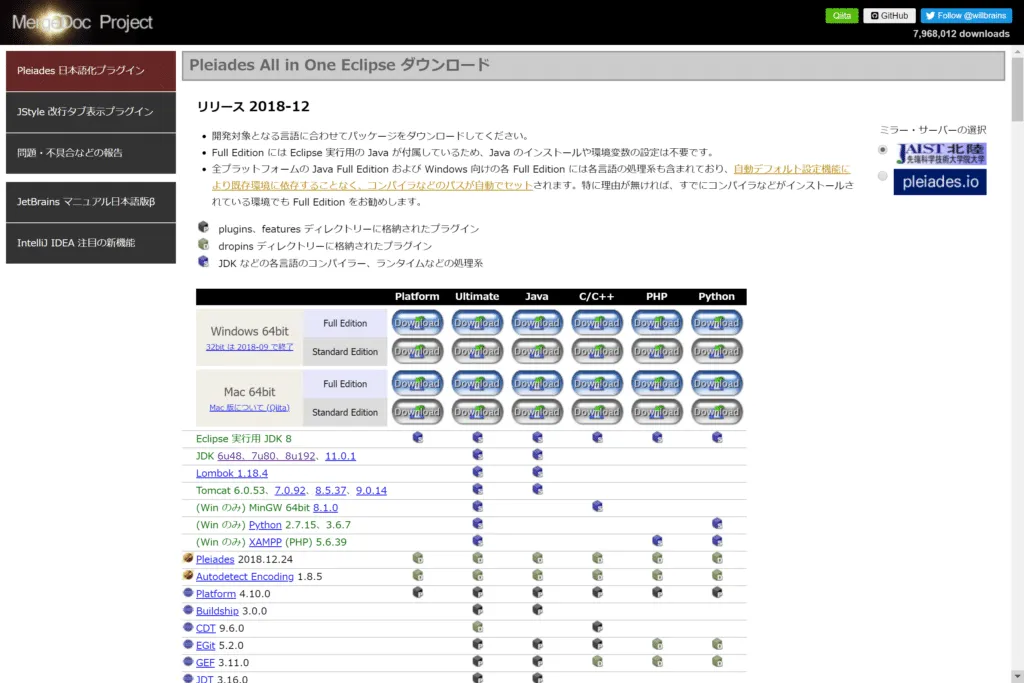Download Windows 64bit Standard Edition C/C++
The image size is (1024, 683).
pyautogui.click(x=597, y=351)
